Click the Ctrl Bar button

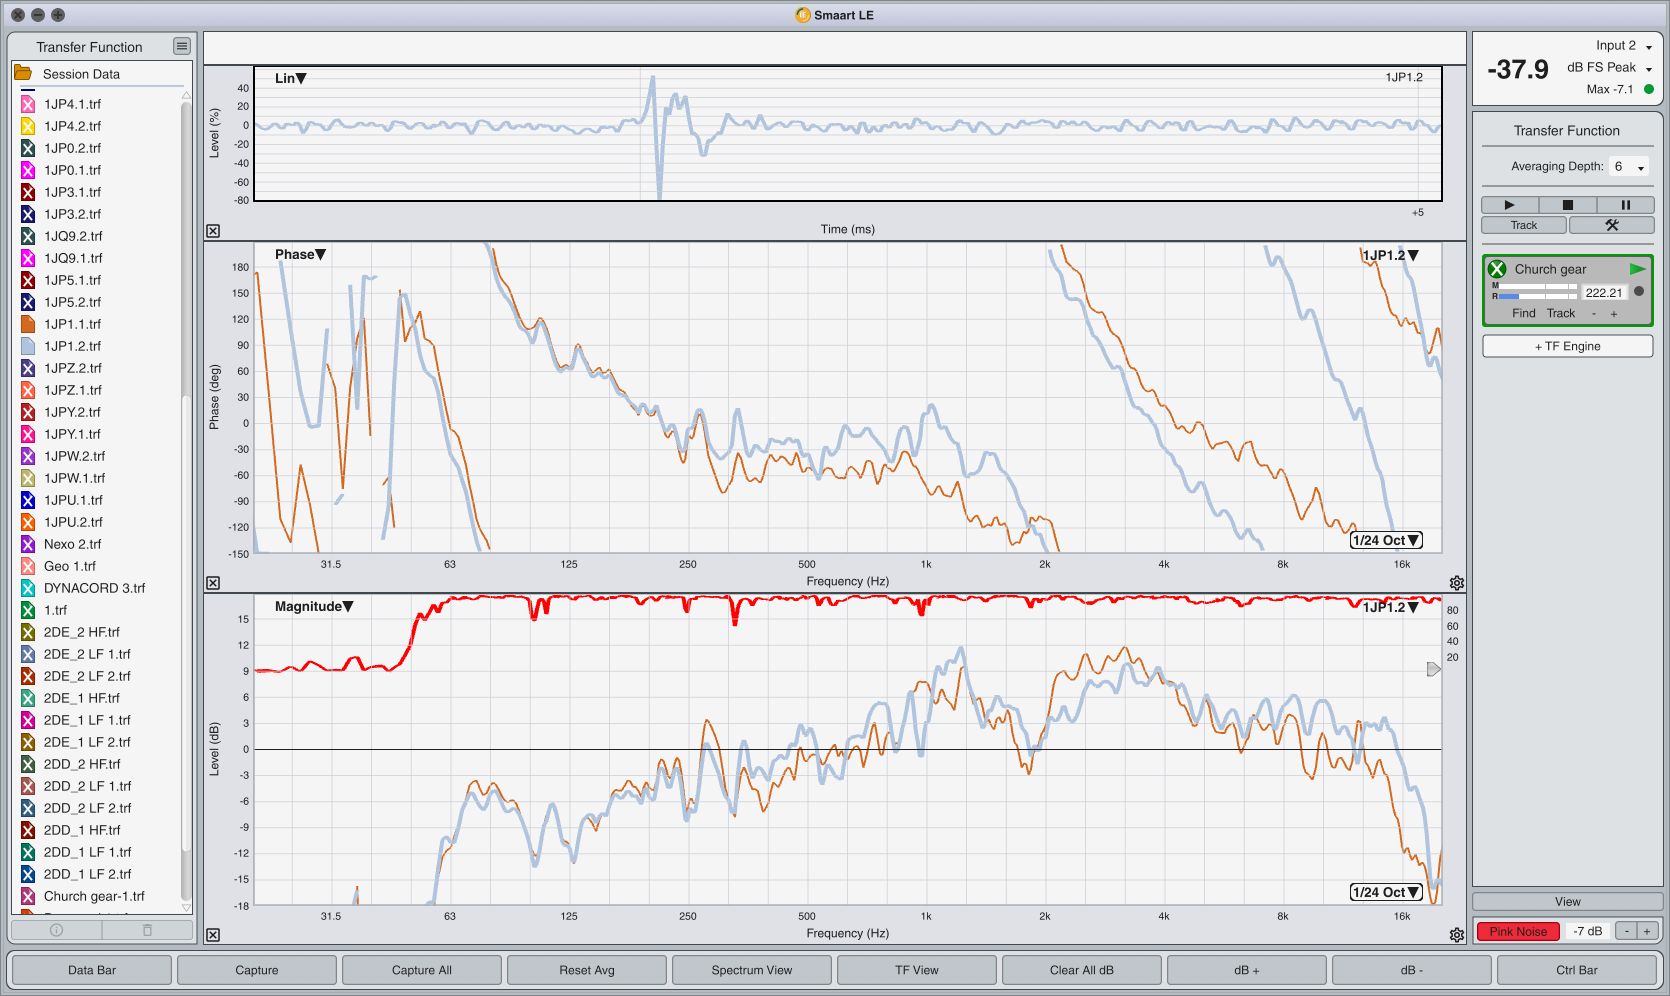coord(1577,970)
